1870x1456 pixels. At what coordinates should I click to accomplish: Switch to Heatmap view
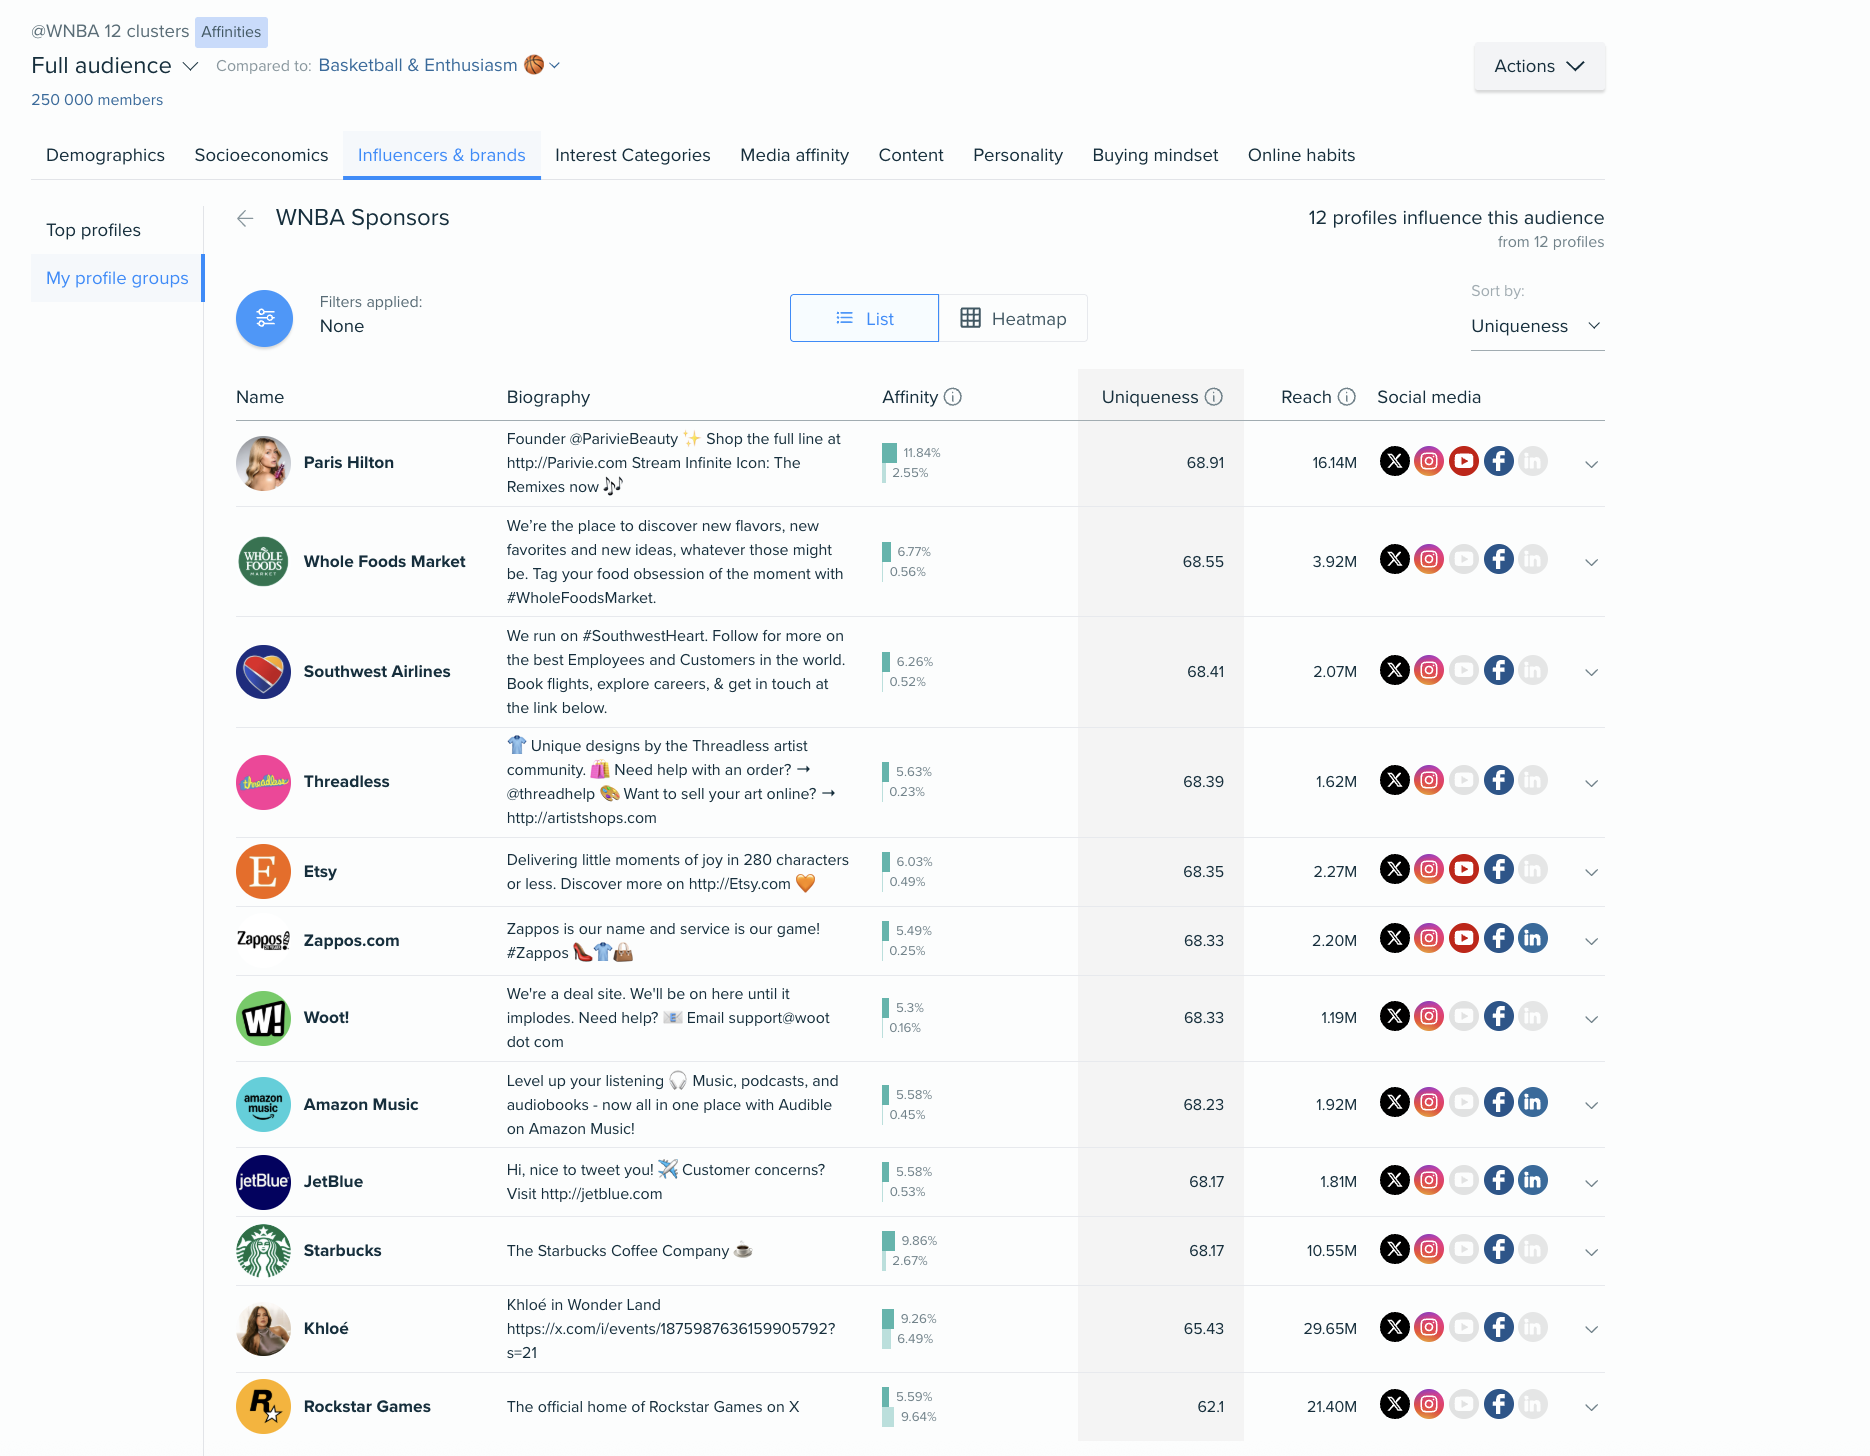tap(1013, 318)
